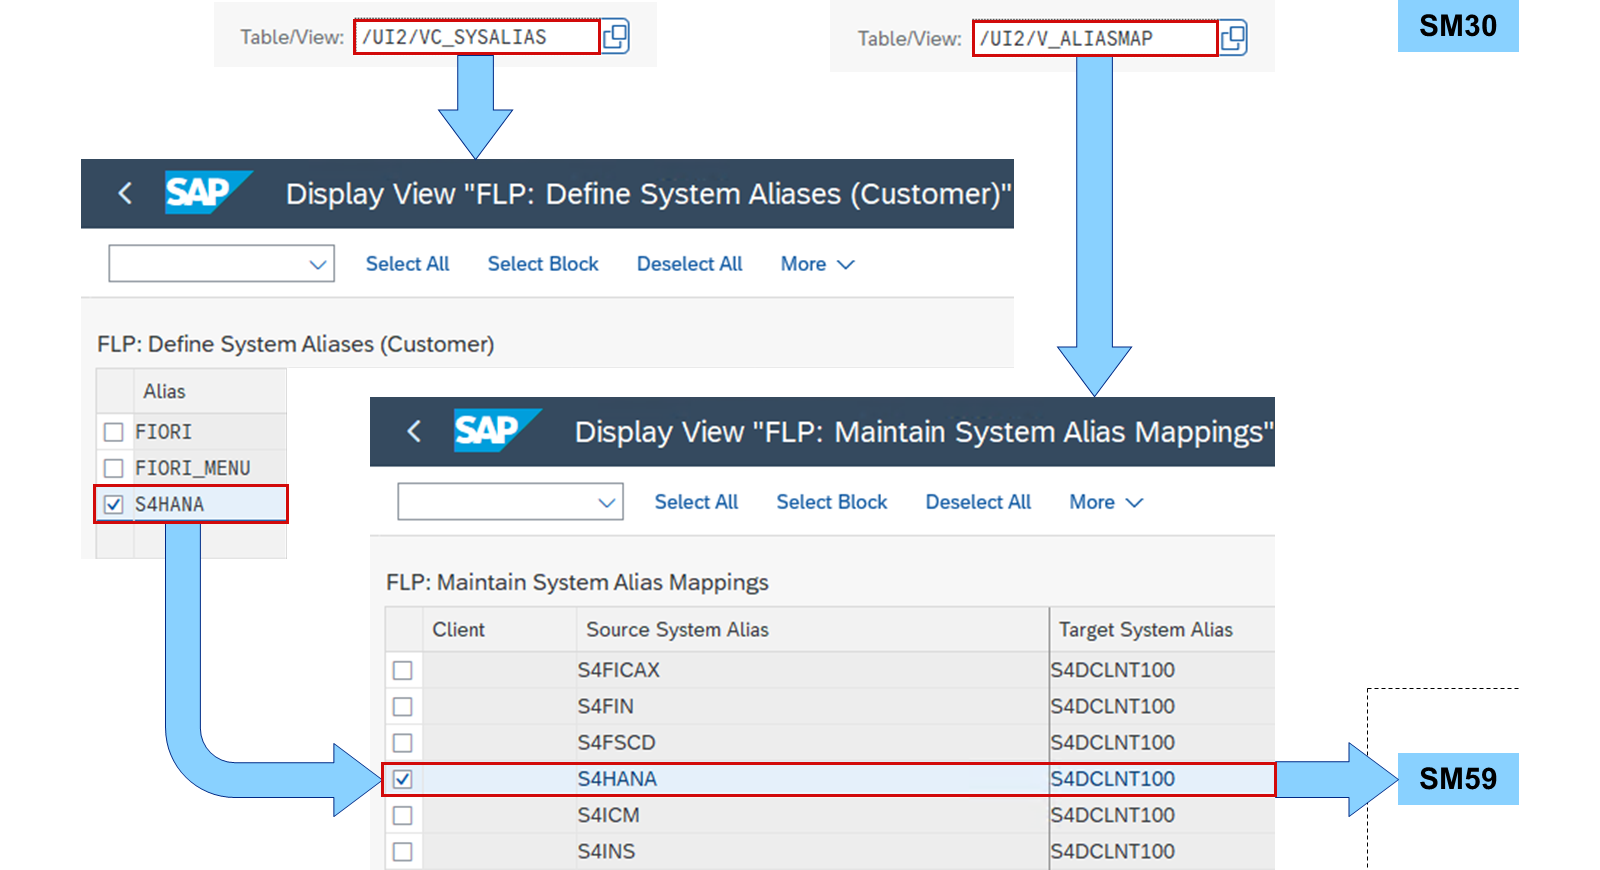The image size is (1600, 870).
Task: Check the S4FICAX mapping row checkbox
Action: (403, 670)
